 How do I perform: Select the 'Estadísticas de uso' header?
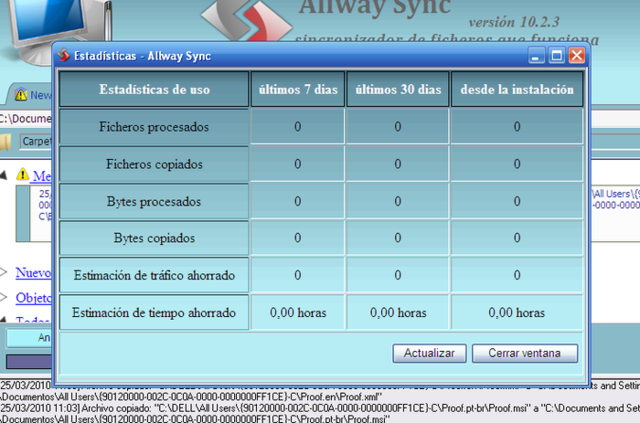[x=154, y=89]
